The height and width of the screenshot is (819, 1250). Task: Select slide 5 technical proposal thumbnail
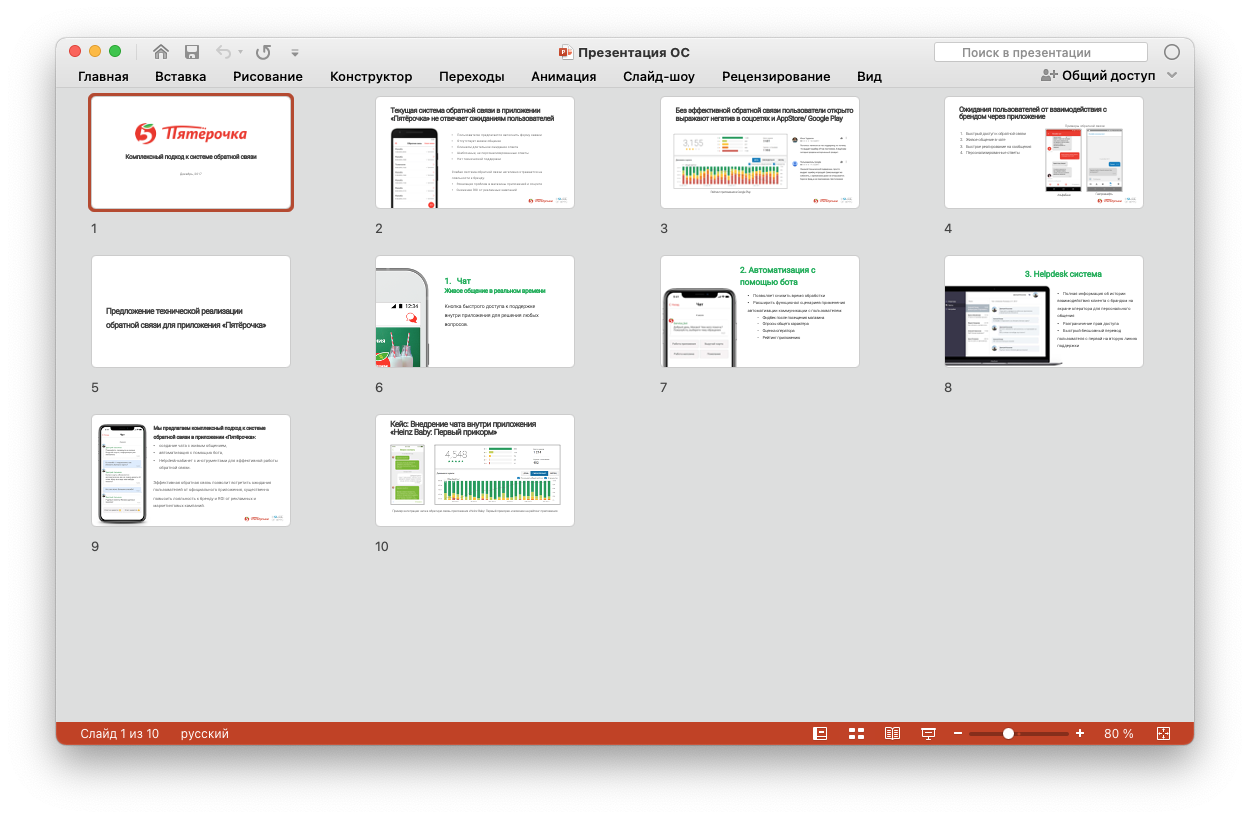click(191, 311)
